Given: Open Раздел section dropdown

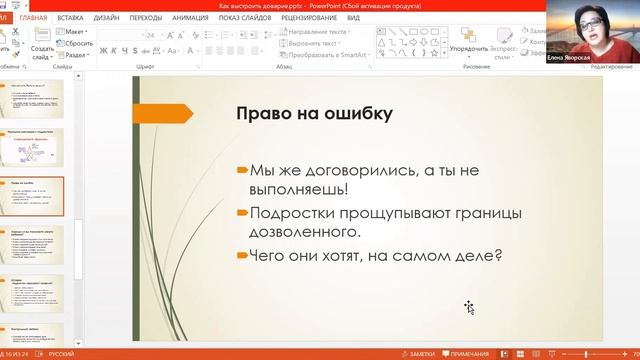Looking at the screenshot, I should click(72, 54).
